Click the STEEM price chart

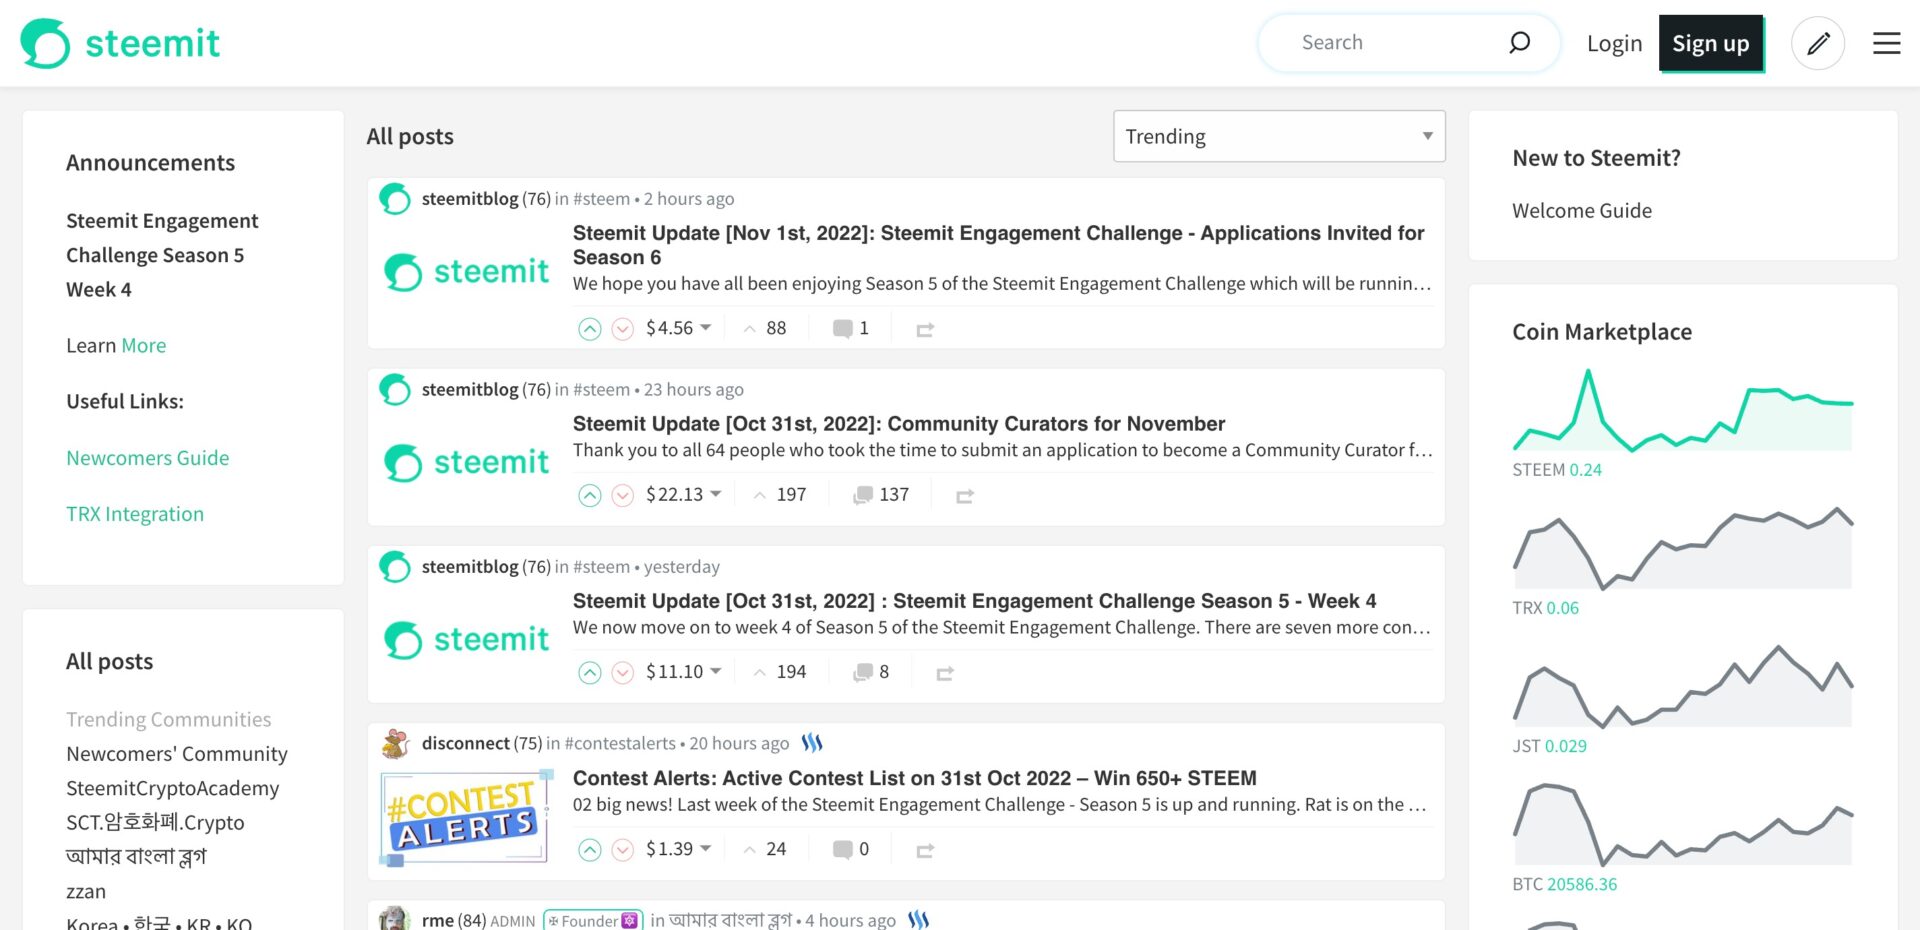click(1681, 410)
